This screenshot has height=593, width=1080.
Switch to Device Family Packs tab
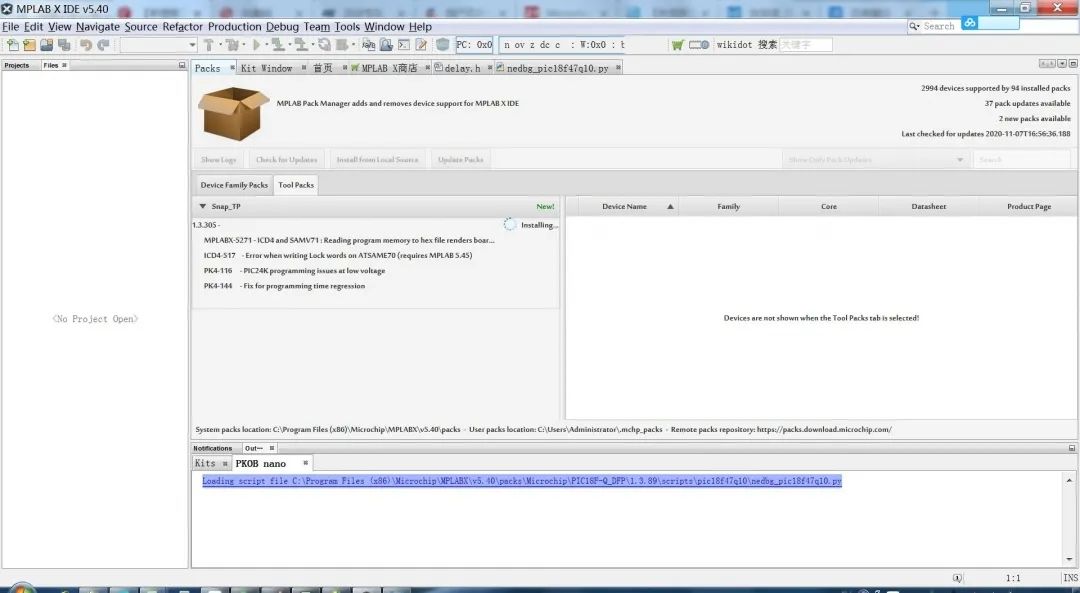234,185
